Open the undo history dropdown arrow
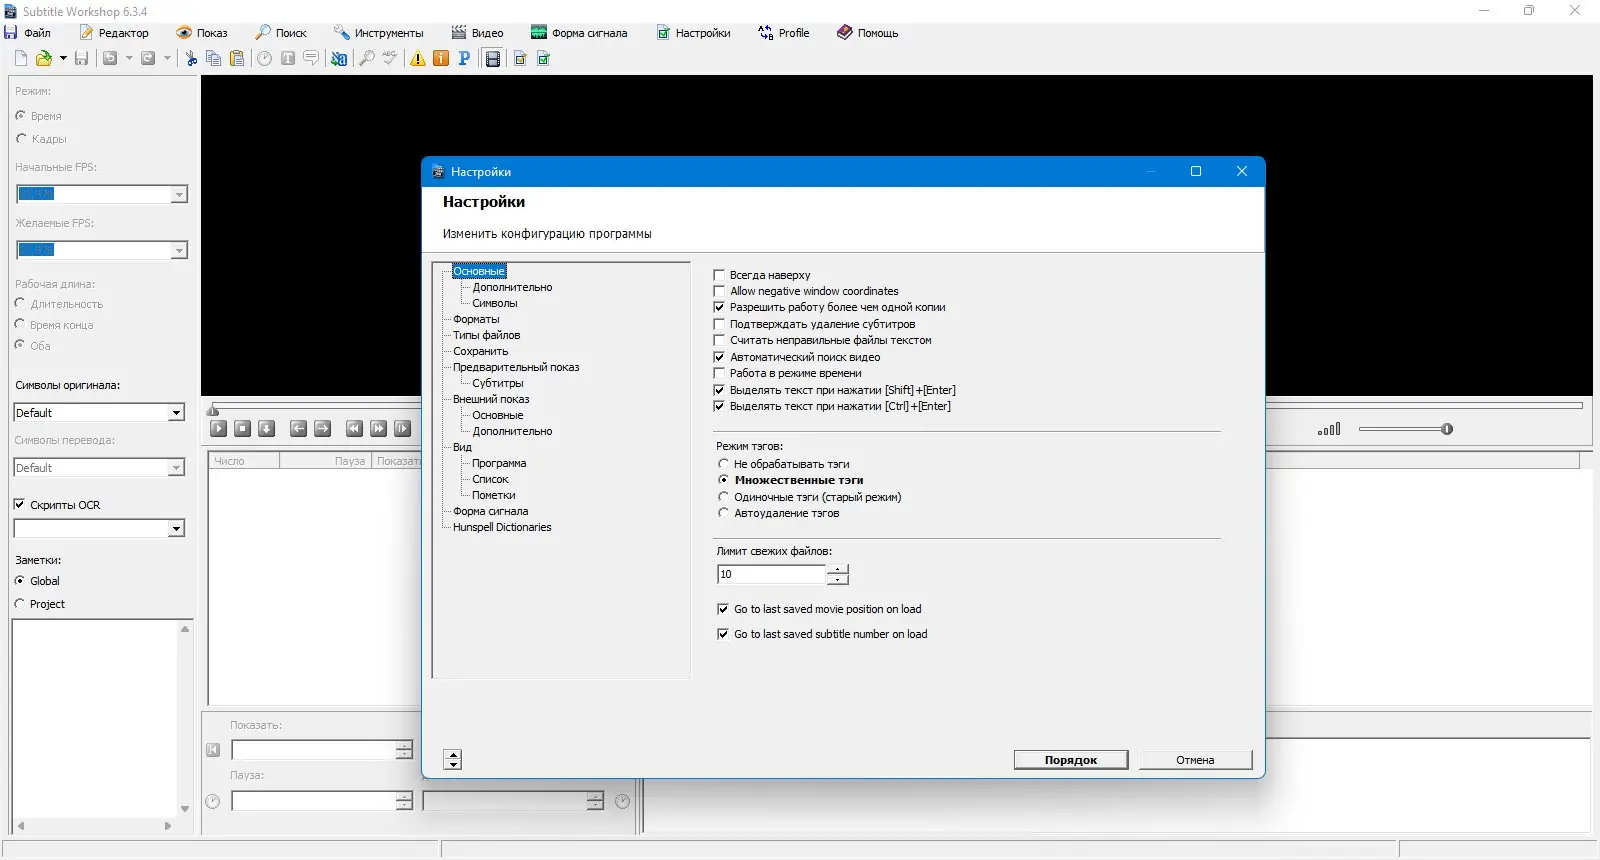The height and width of the screenshot is (860, 1600). (129, 58)
